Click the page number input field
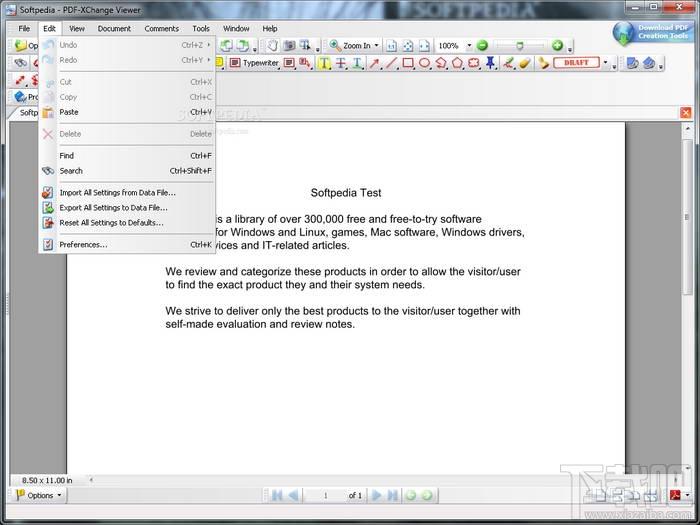700x525 pixels. (325, 495)
